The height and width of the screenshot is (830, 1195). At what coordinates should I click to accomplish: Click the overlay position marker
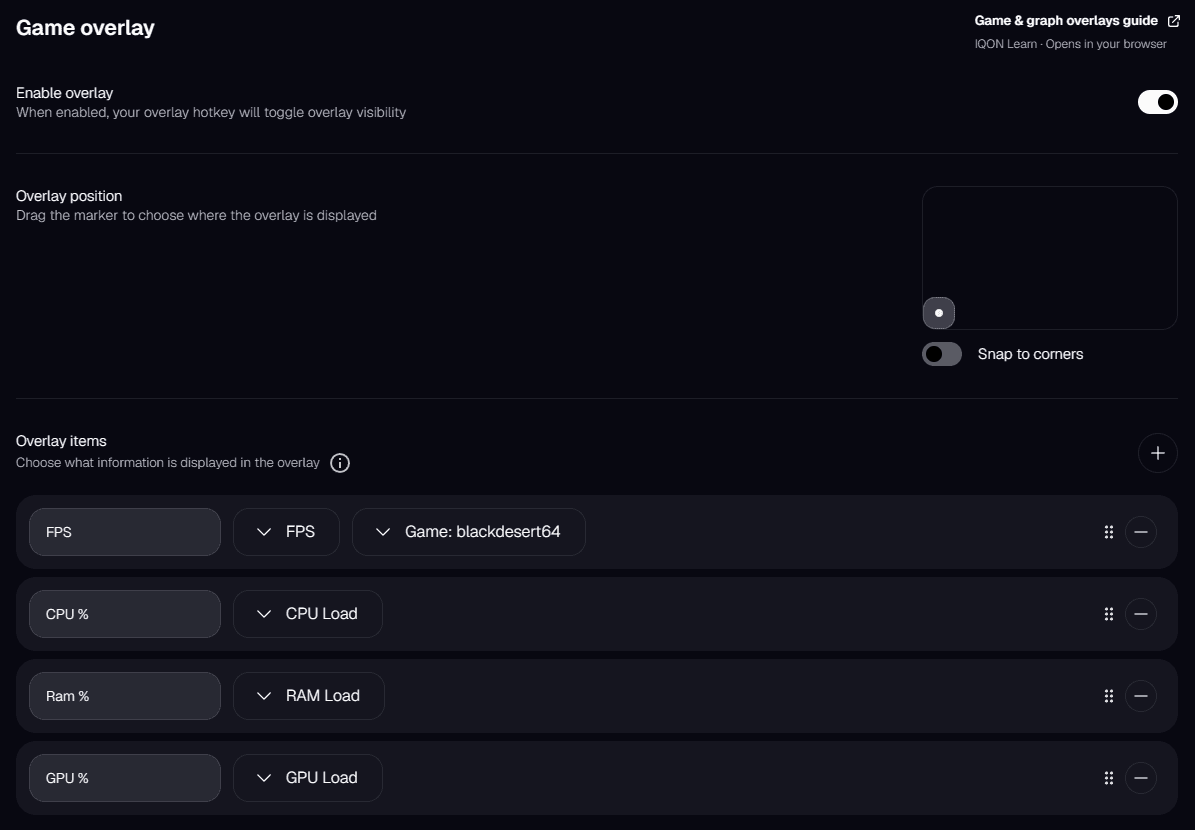point(939,313)
